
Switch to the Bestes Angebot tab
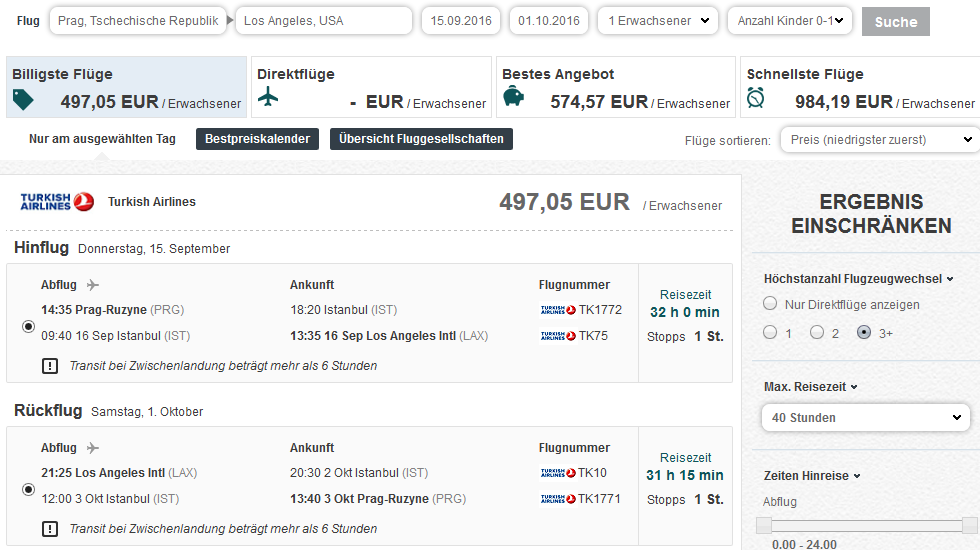pos(616,87)
